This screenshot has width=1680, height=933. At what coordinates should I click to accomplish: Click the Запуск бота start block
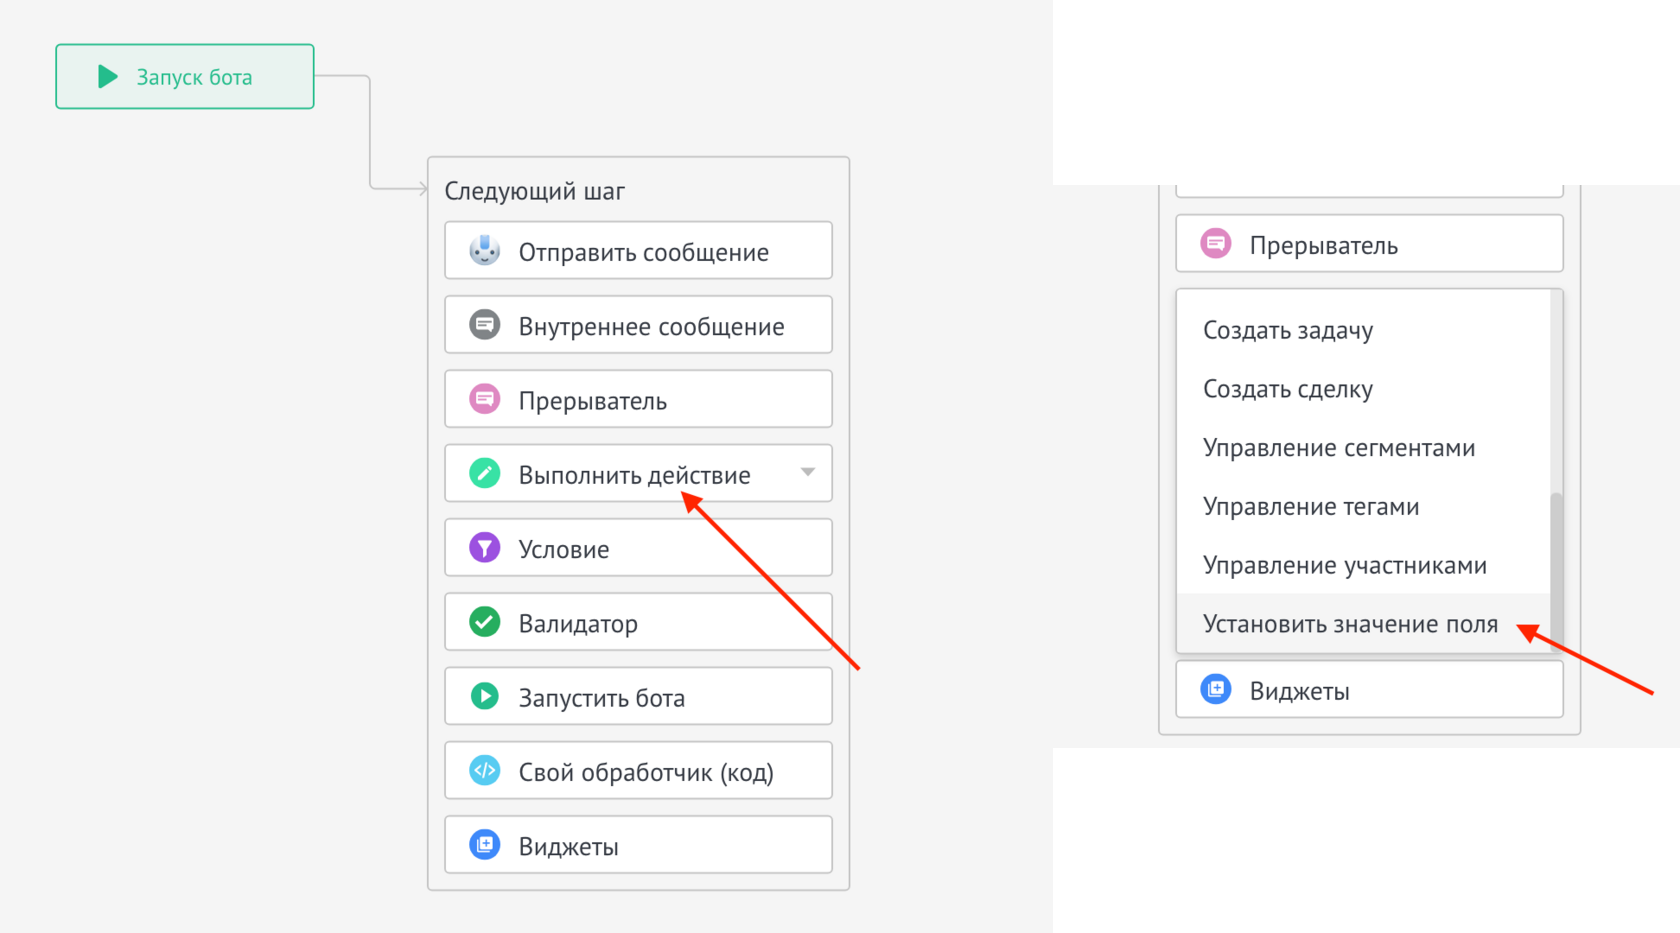pyautogui.click(x=185, y=77)
